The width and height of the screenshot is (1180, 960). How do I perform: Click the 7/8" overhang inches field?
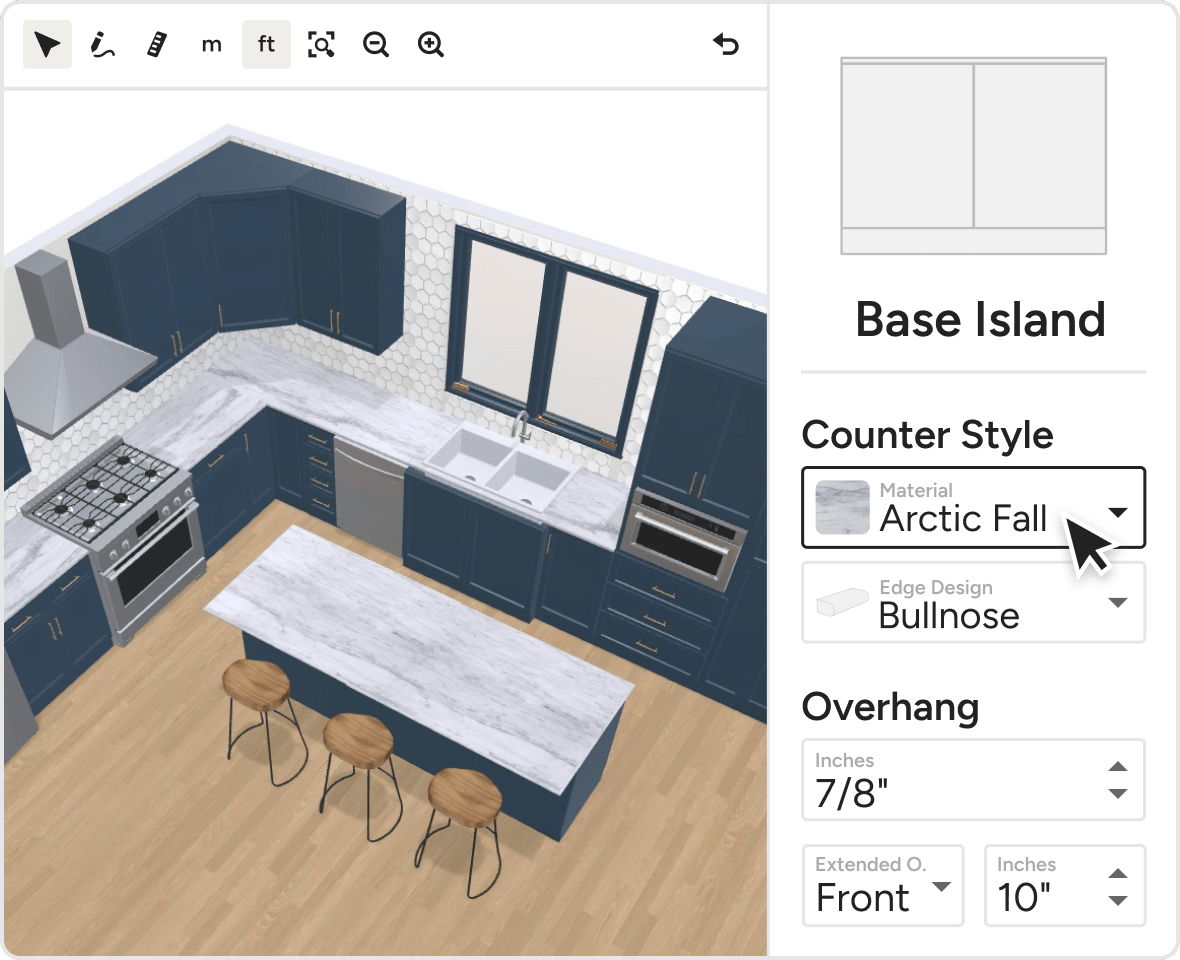click(950, 781)
